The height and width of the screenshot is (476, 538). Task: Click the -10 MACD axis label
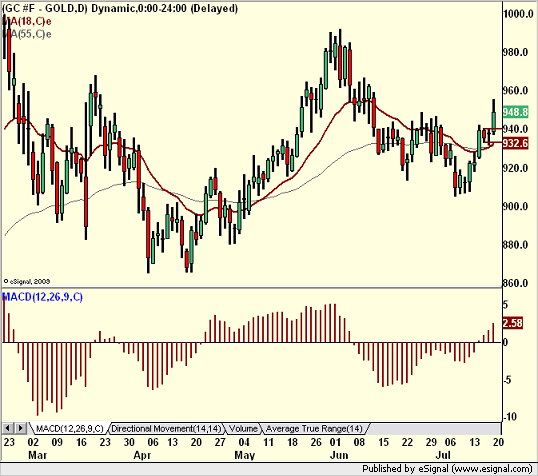pos(510,417)
